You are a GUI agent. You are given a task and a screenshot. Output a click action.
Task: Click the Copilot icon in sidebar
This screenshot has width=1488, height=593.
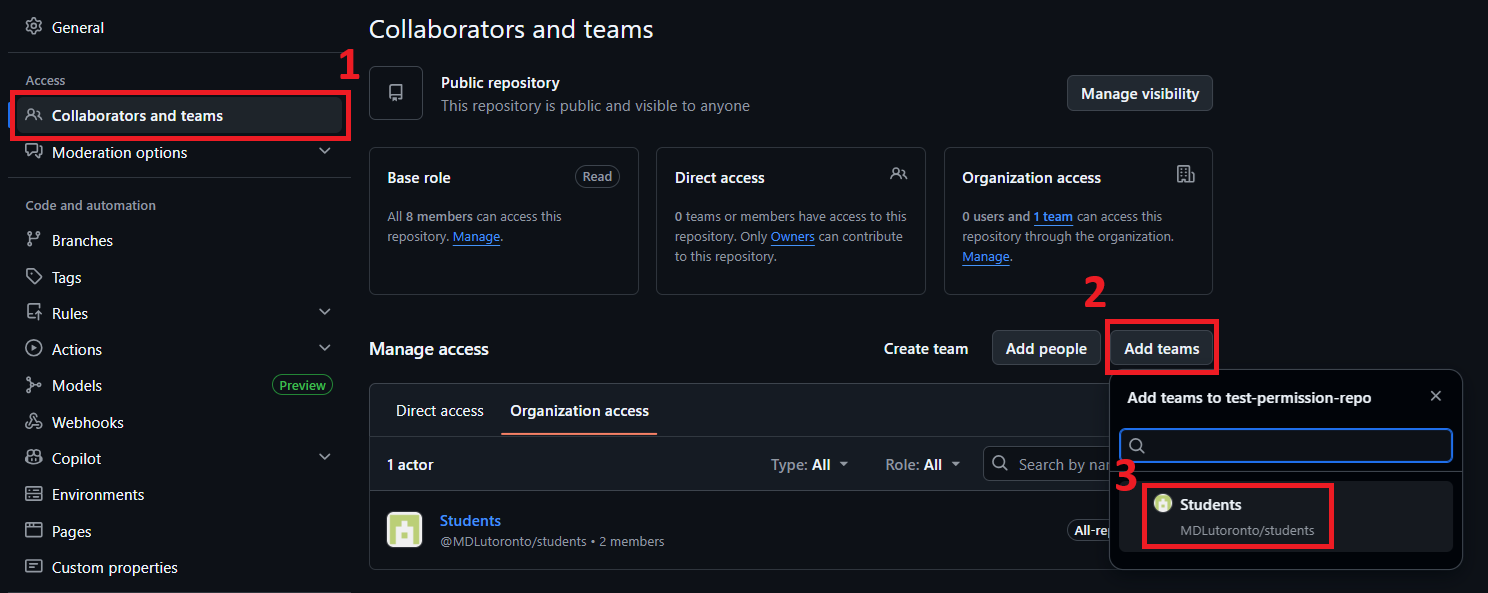[31, 457]
